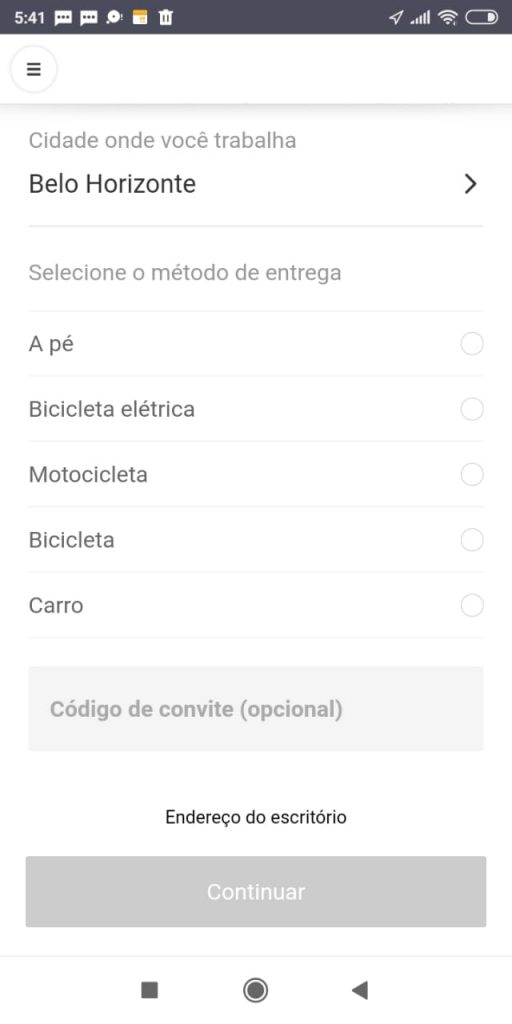The height and width of the screenshot is (1024, 512).
Task: Tap the Wi-Fi status icon
Action: [x=447, y=18]
